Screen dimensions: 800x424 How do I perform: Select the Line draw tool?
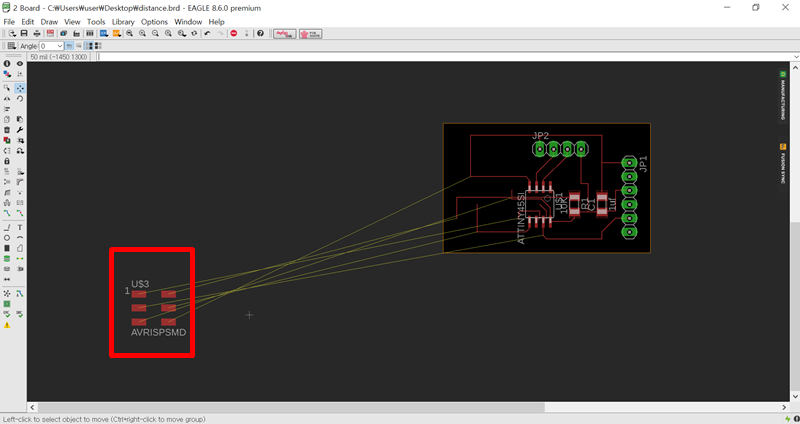point(7,228)
